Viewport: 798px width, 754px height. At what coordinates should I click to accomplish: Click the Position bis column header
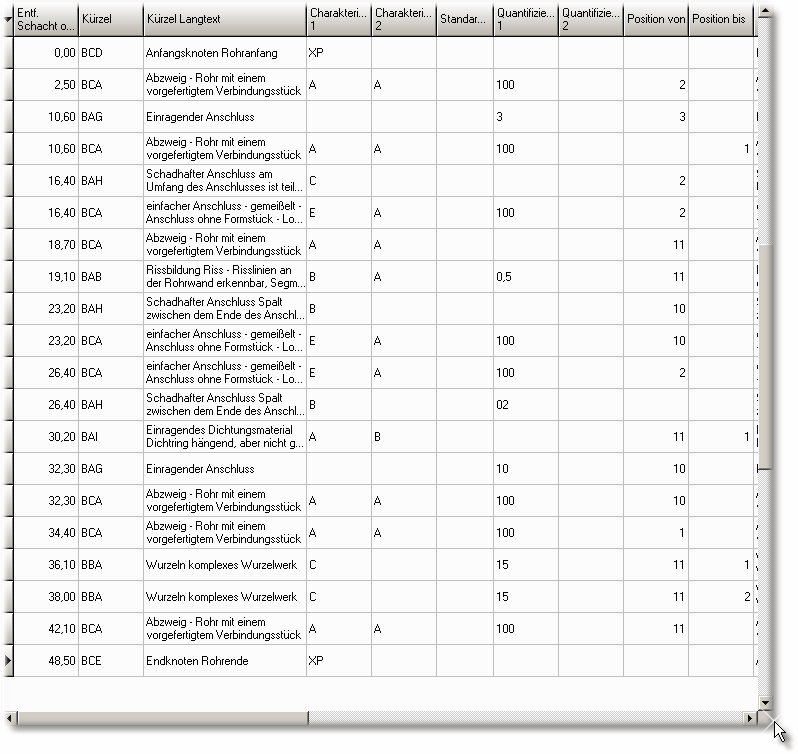click(x=720, y=19)
